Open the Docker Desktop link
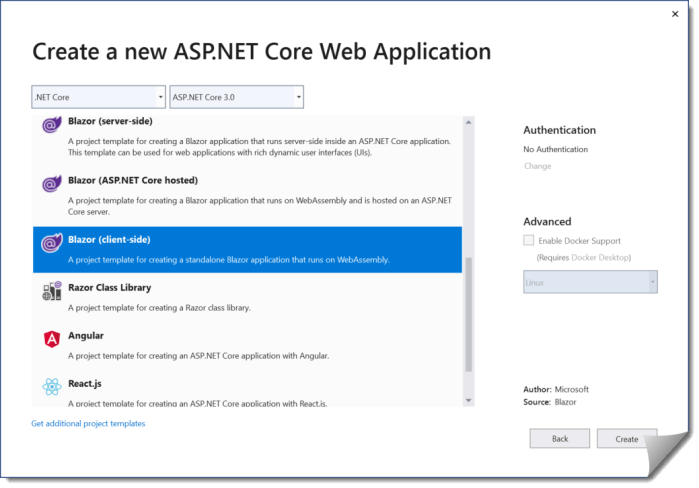 tap(599, 258)
